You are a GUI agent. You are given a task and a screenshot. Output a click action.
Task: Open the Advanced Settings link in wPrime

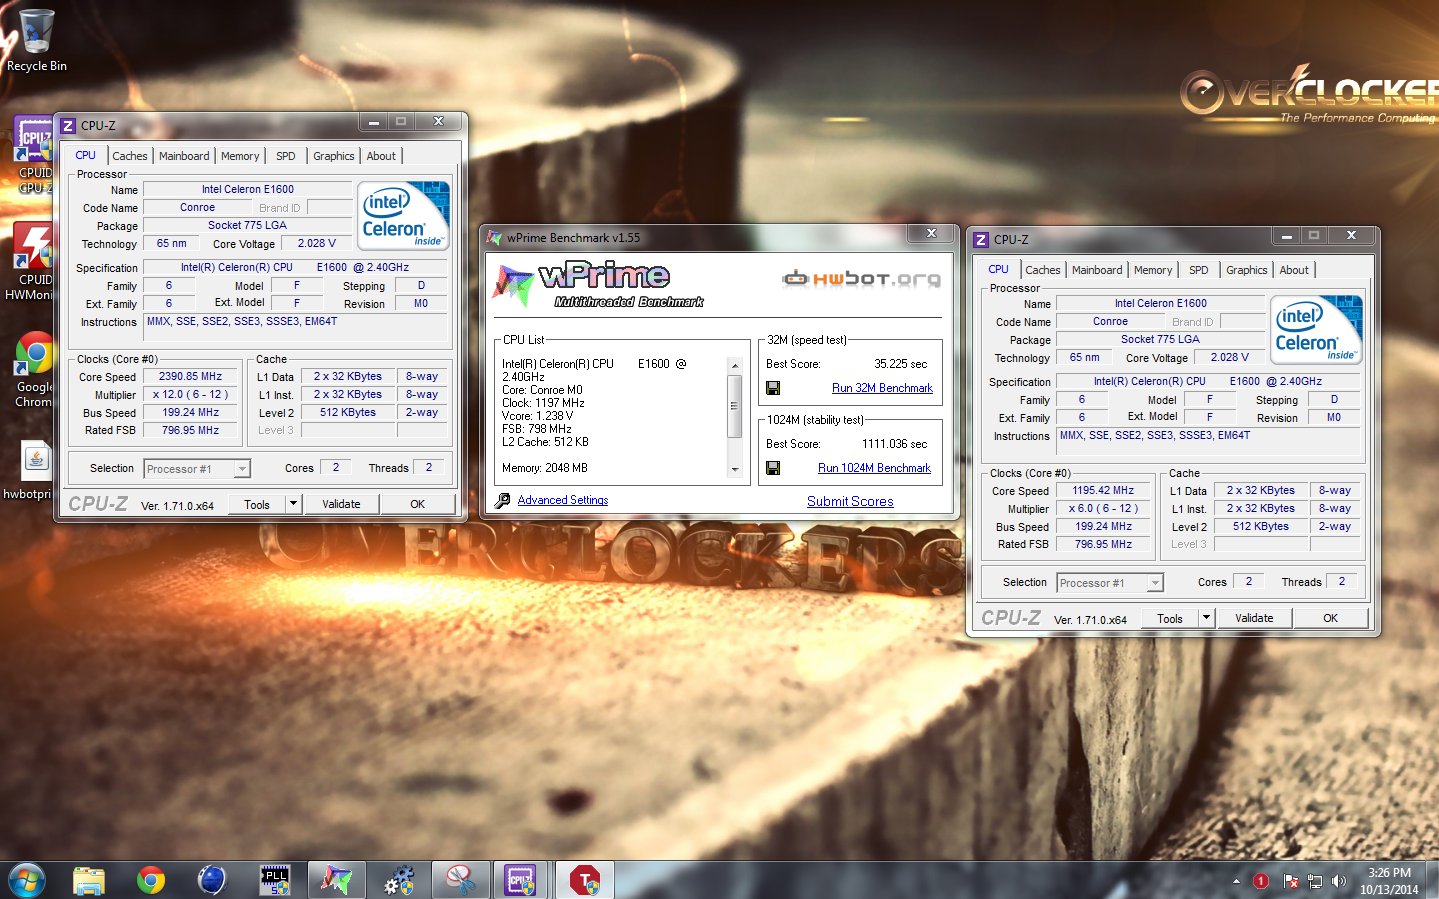(x=563, y=500)
